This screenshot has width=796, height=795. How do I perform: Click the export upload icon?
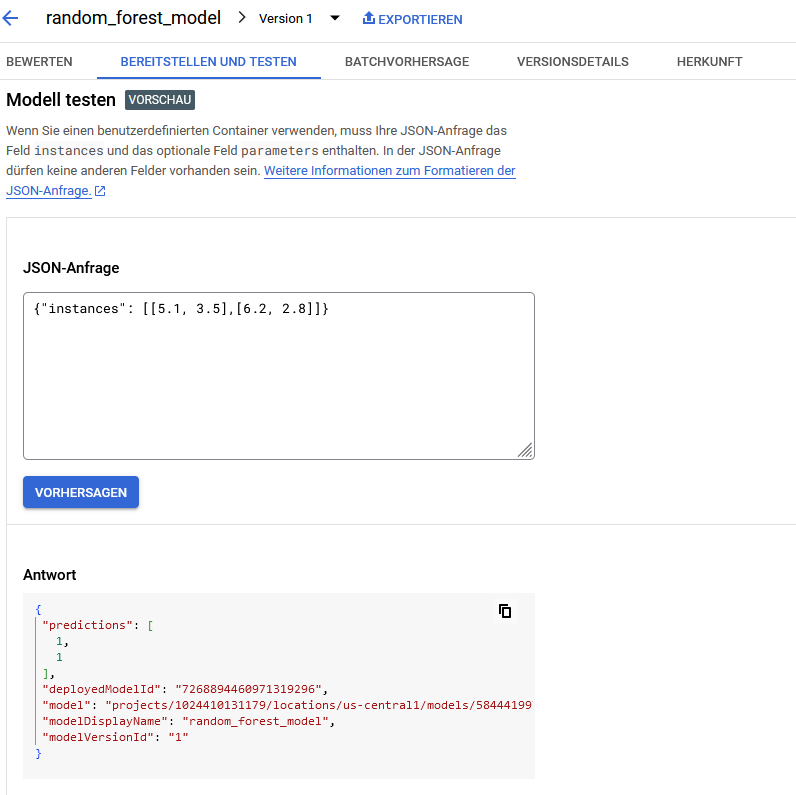368,19
